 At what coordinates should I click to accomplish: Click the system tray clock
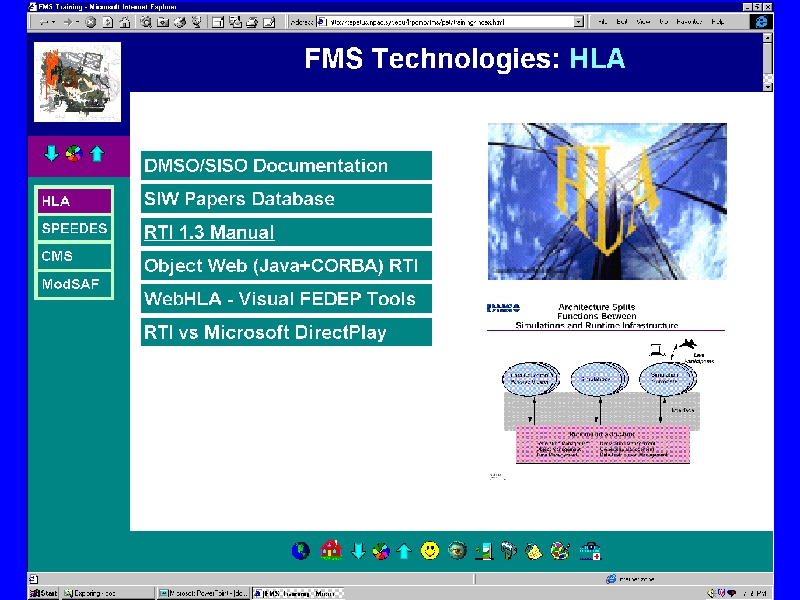[x=755, y=593]
